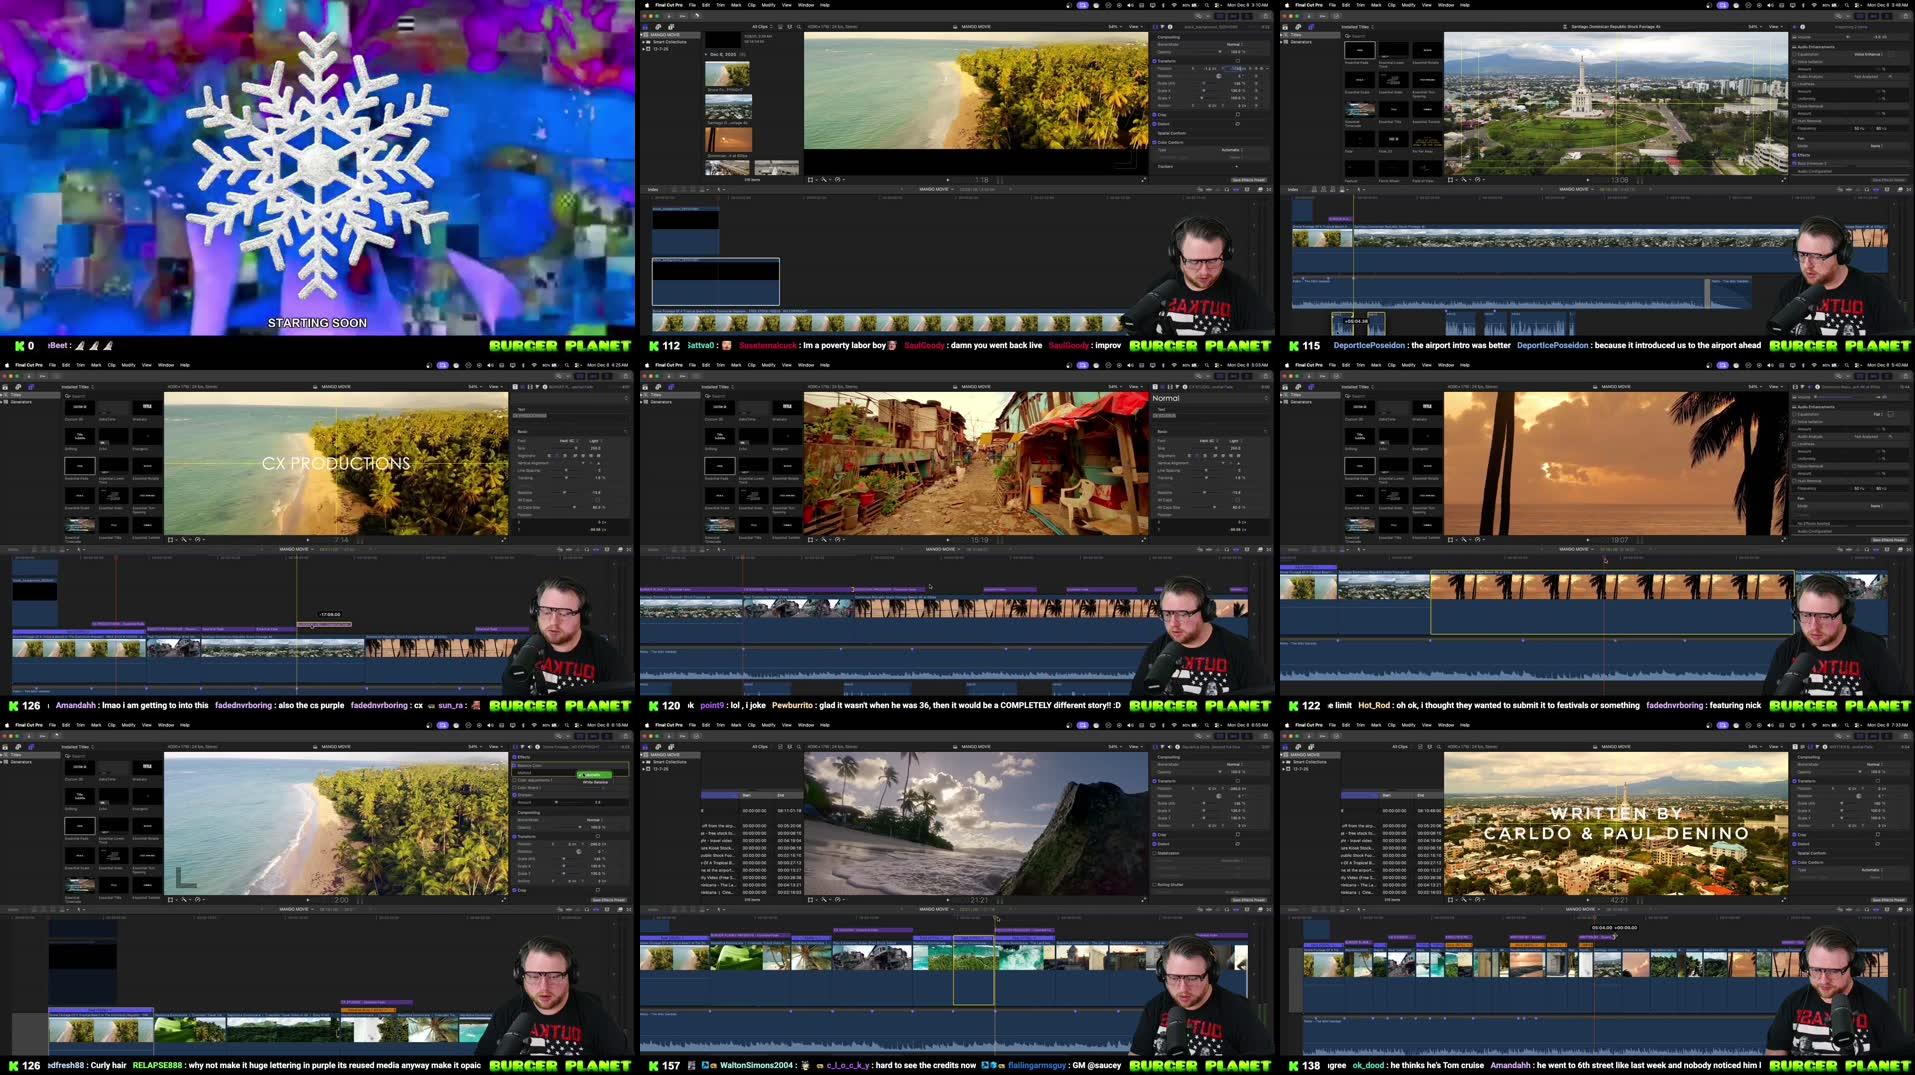Viewport: 1915px width, 1075px height.
Task: Disable the Transform effect toggle
Action: point(1155,61)
